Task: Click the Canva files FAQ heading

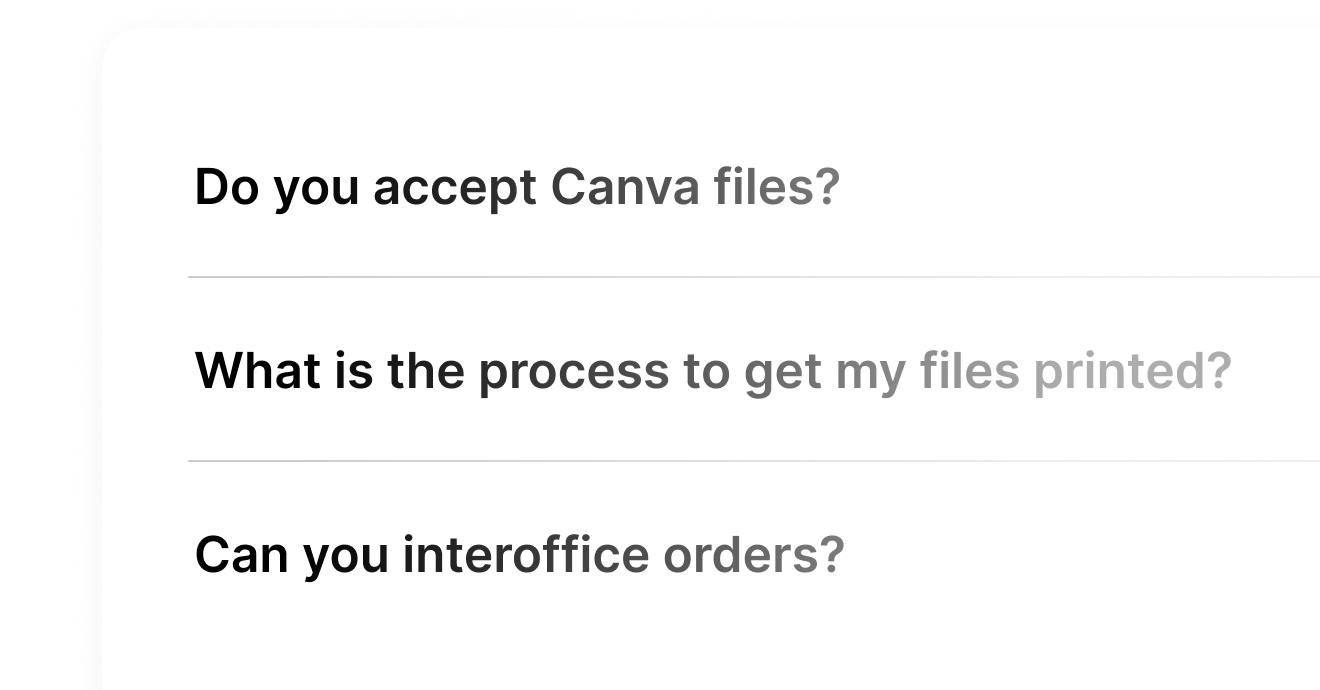Action: [x=516, y=187]
